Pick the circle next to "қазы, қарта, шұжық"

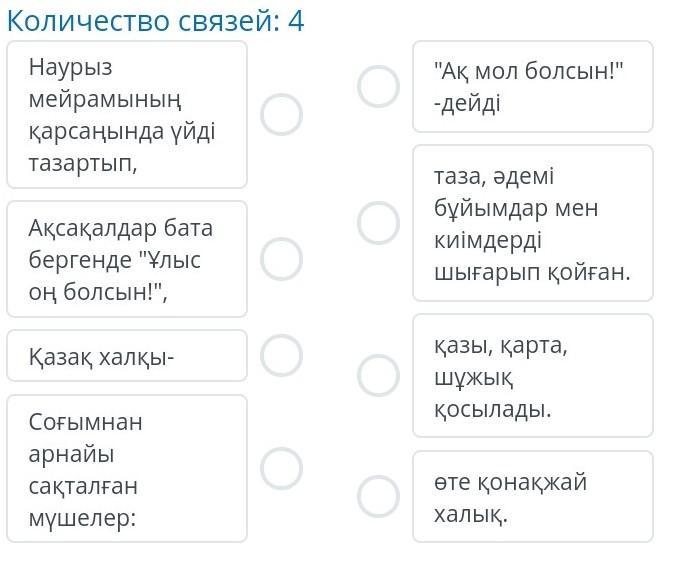point(378,375)
